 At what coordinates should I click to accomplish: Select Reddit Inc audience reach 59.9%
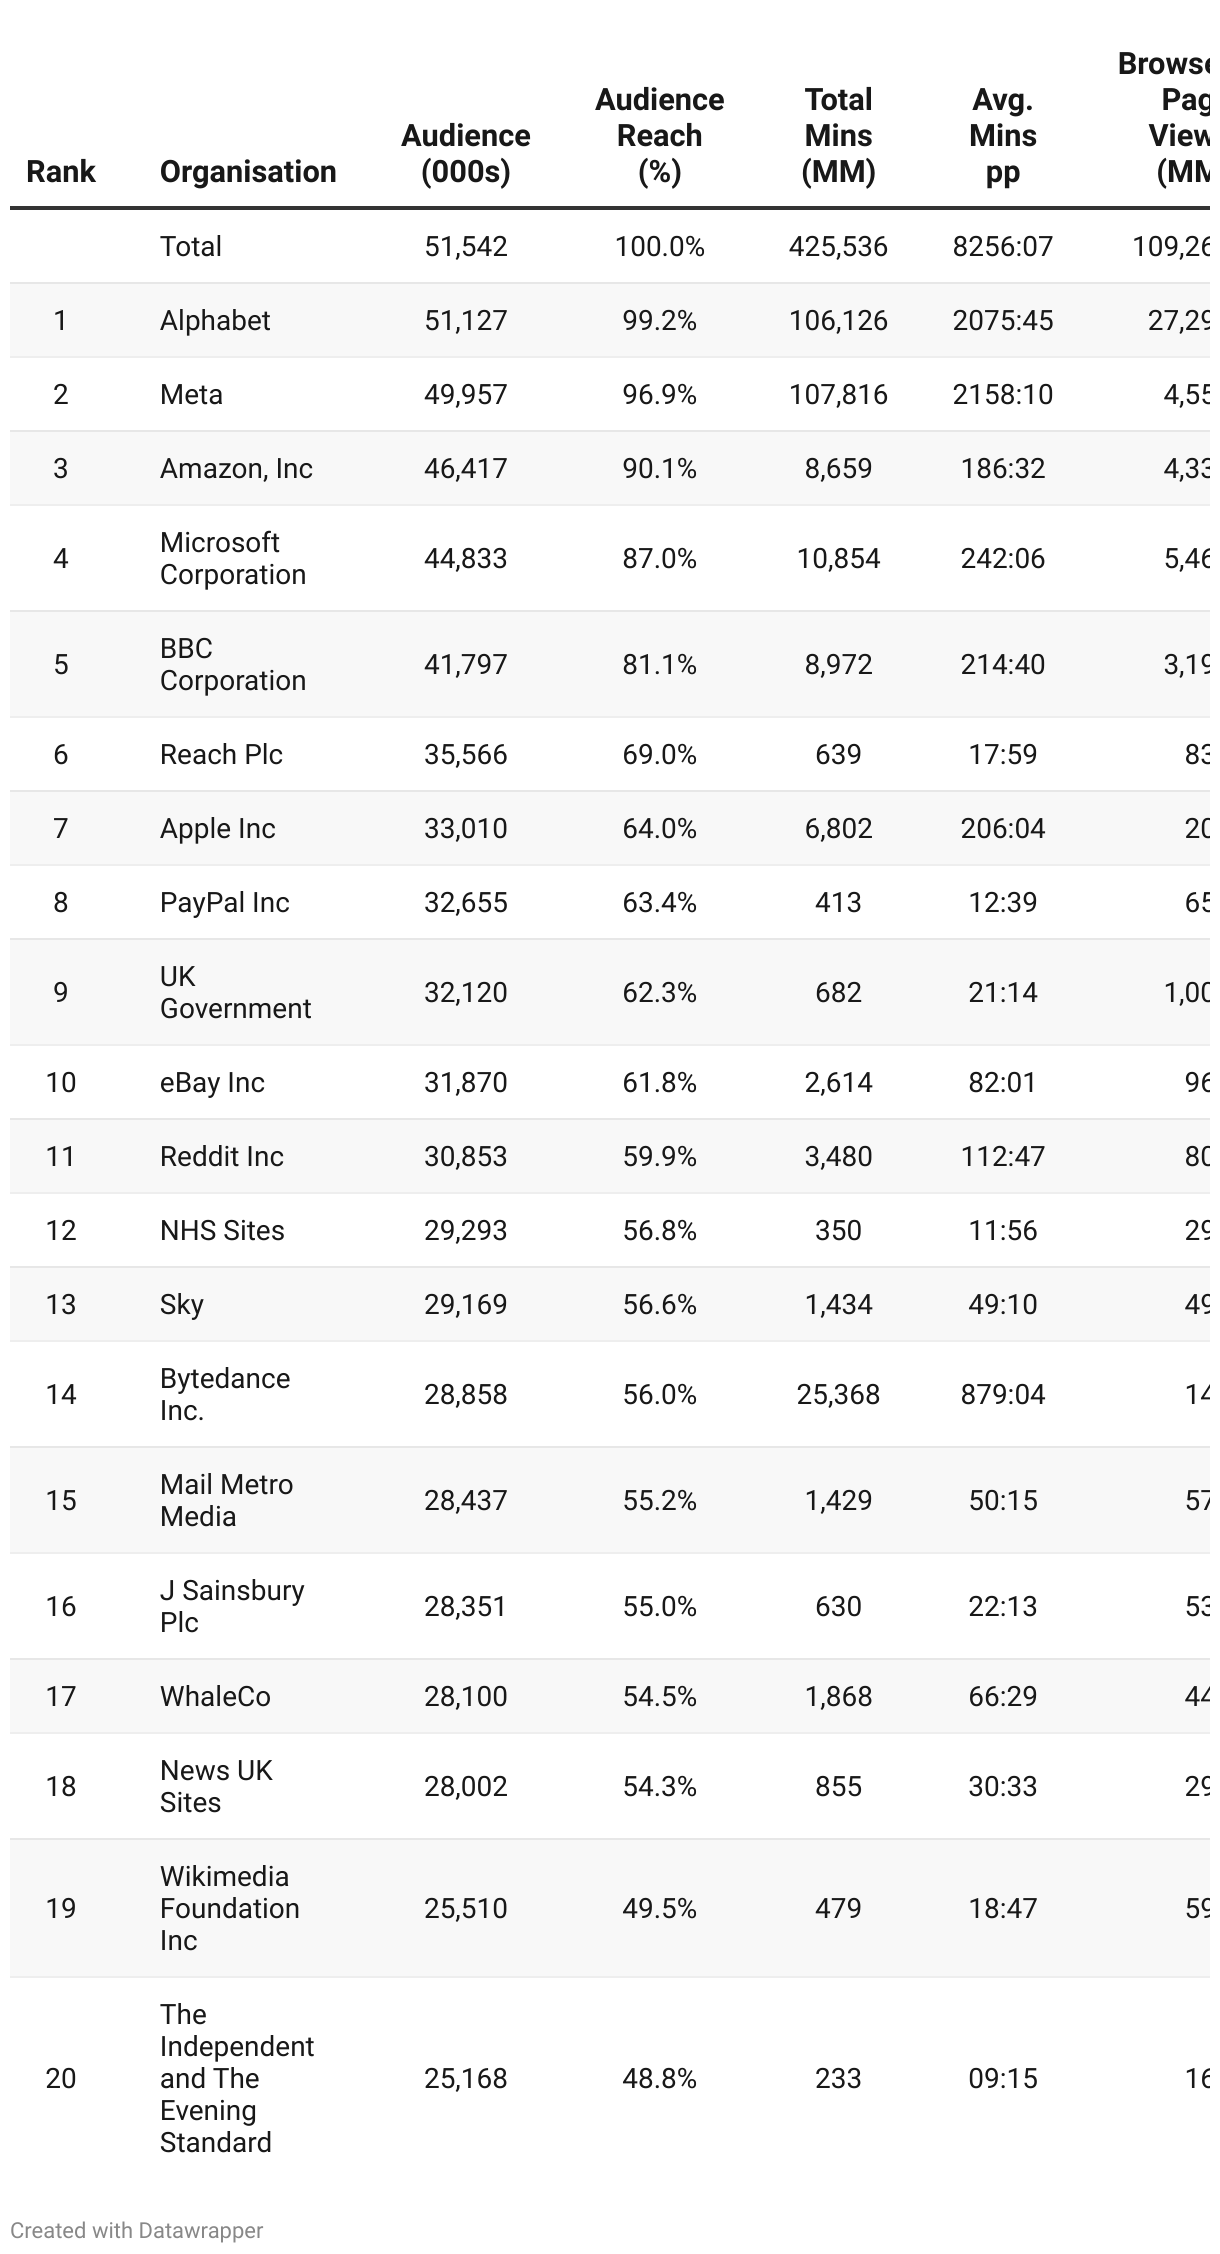[x=659, y=1156]
